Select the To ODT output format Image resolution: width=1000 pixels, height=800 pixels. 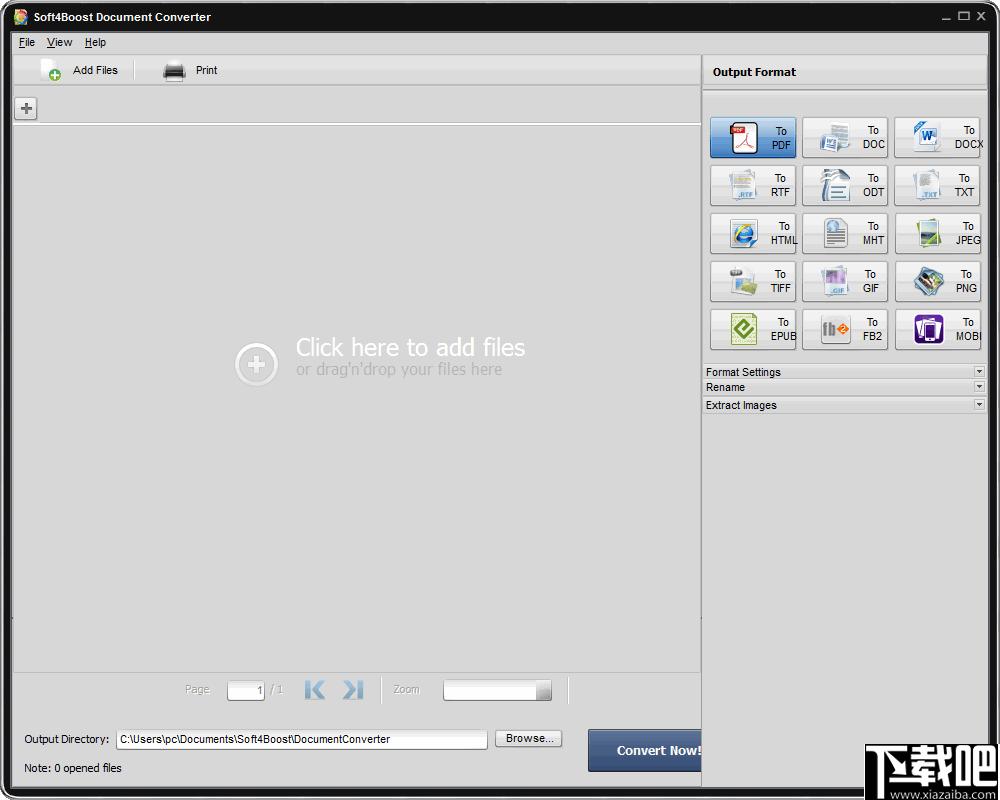[x=844, y=185]
